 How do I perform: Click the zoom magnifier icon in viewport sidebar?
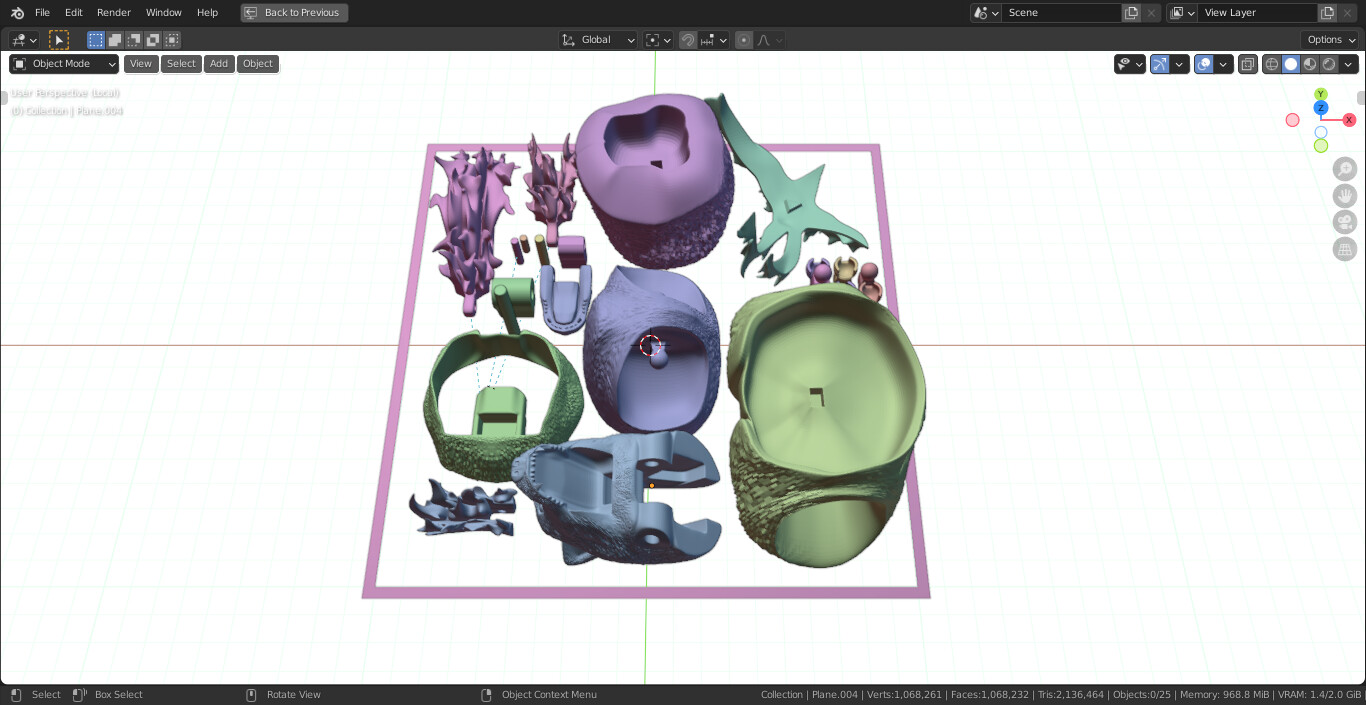[x=1344, y=168]
